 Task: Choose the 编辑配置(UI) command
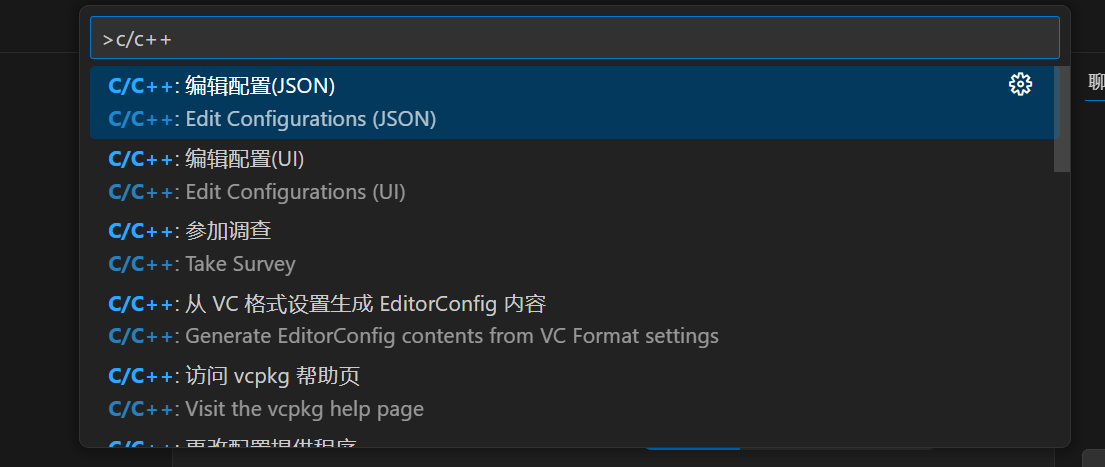click(x=245, y=158)
